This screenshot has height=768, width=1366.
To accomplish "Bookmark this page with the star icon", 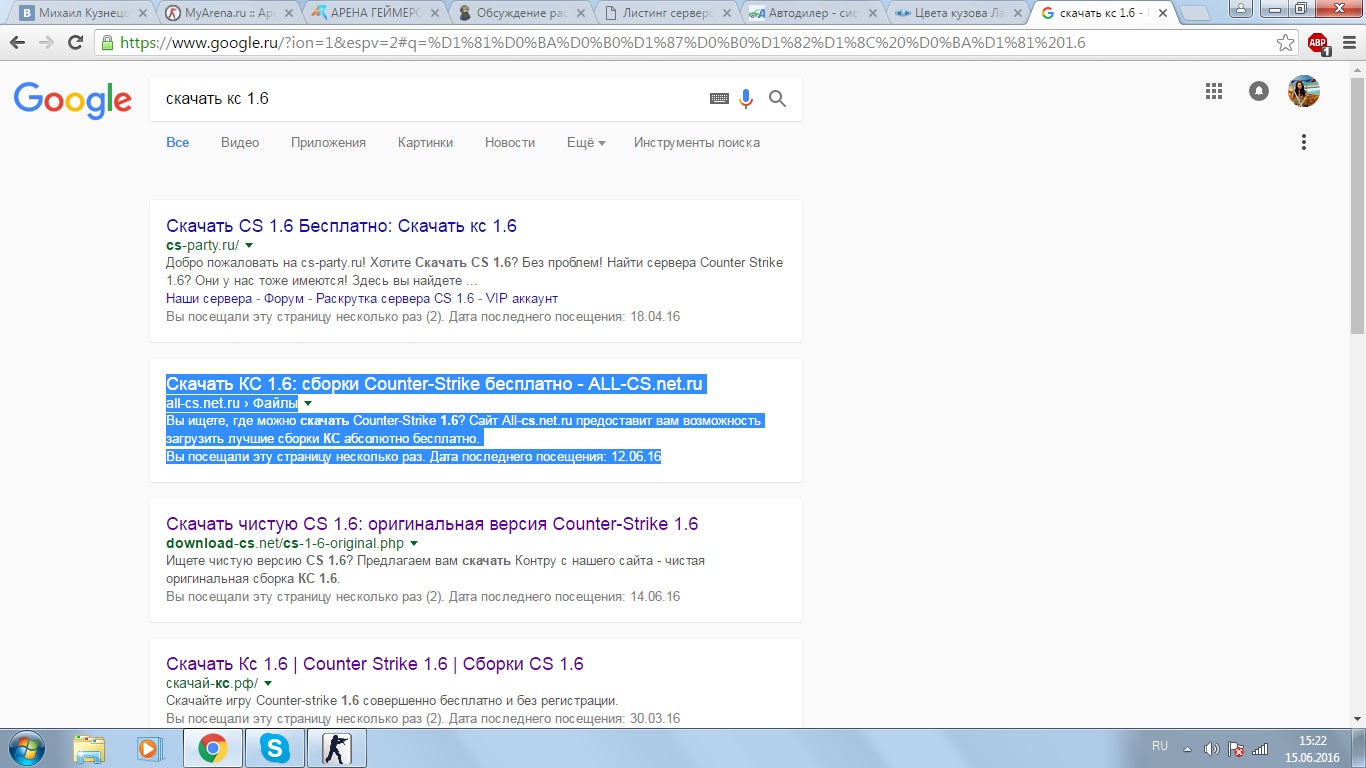I will pos(1286,43).
